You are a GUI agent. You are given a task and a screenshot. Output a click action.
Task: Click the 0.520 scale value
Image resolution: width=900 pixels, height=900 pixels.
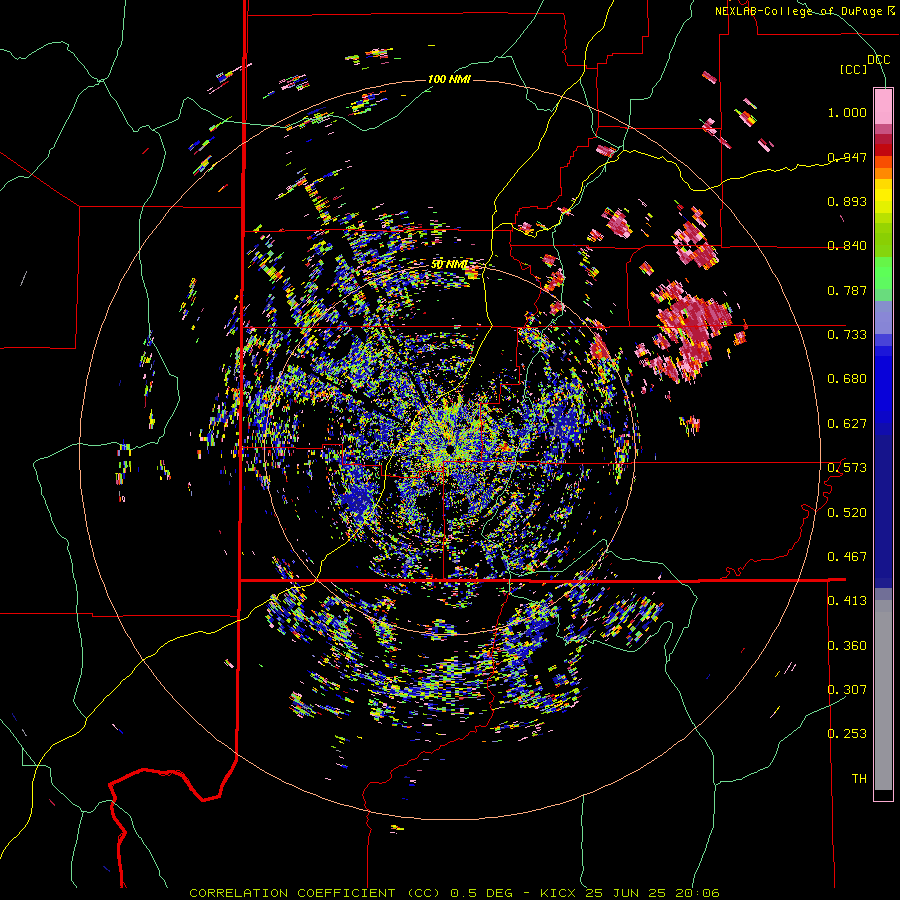tap(847, 513)
